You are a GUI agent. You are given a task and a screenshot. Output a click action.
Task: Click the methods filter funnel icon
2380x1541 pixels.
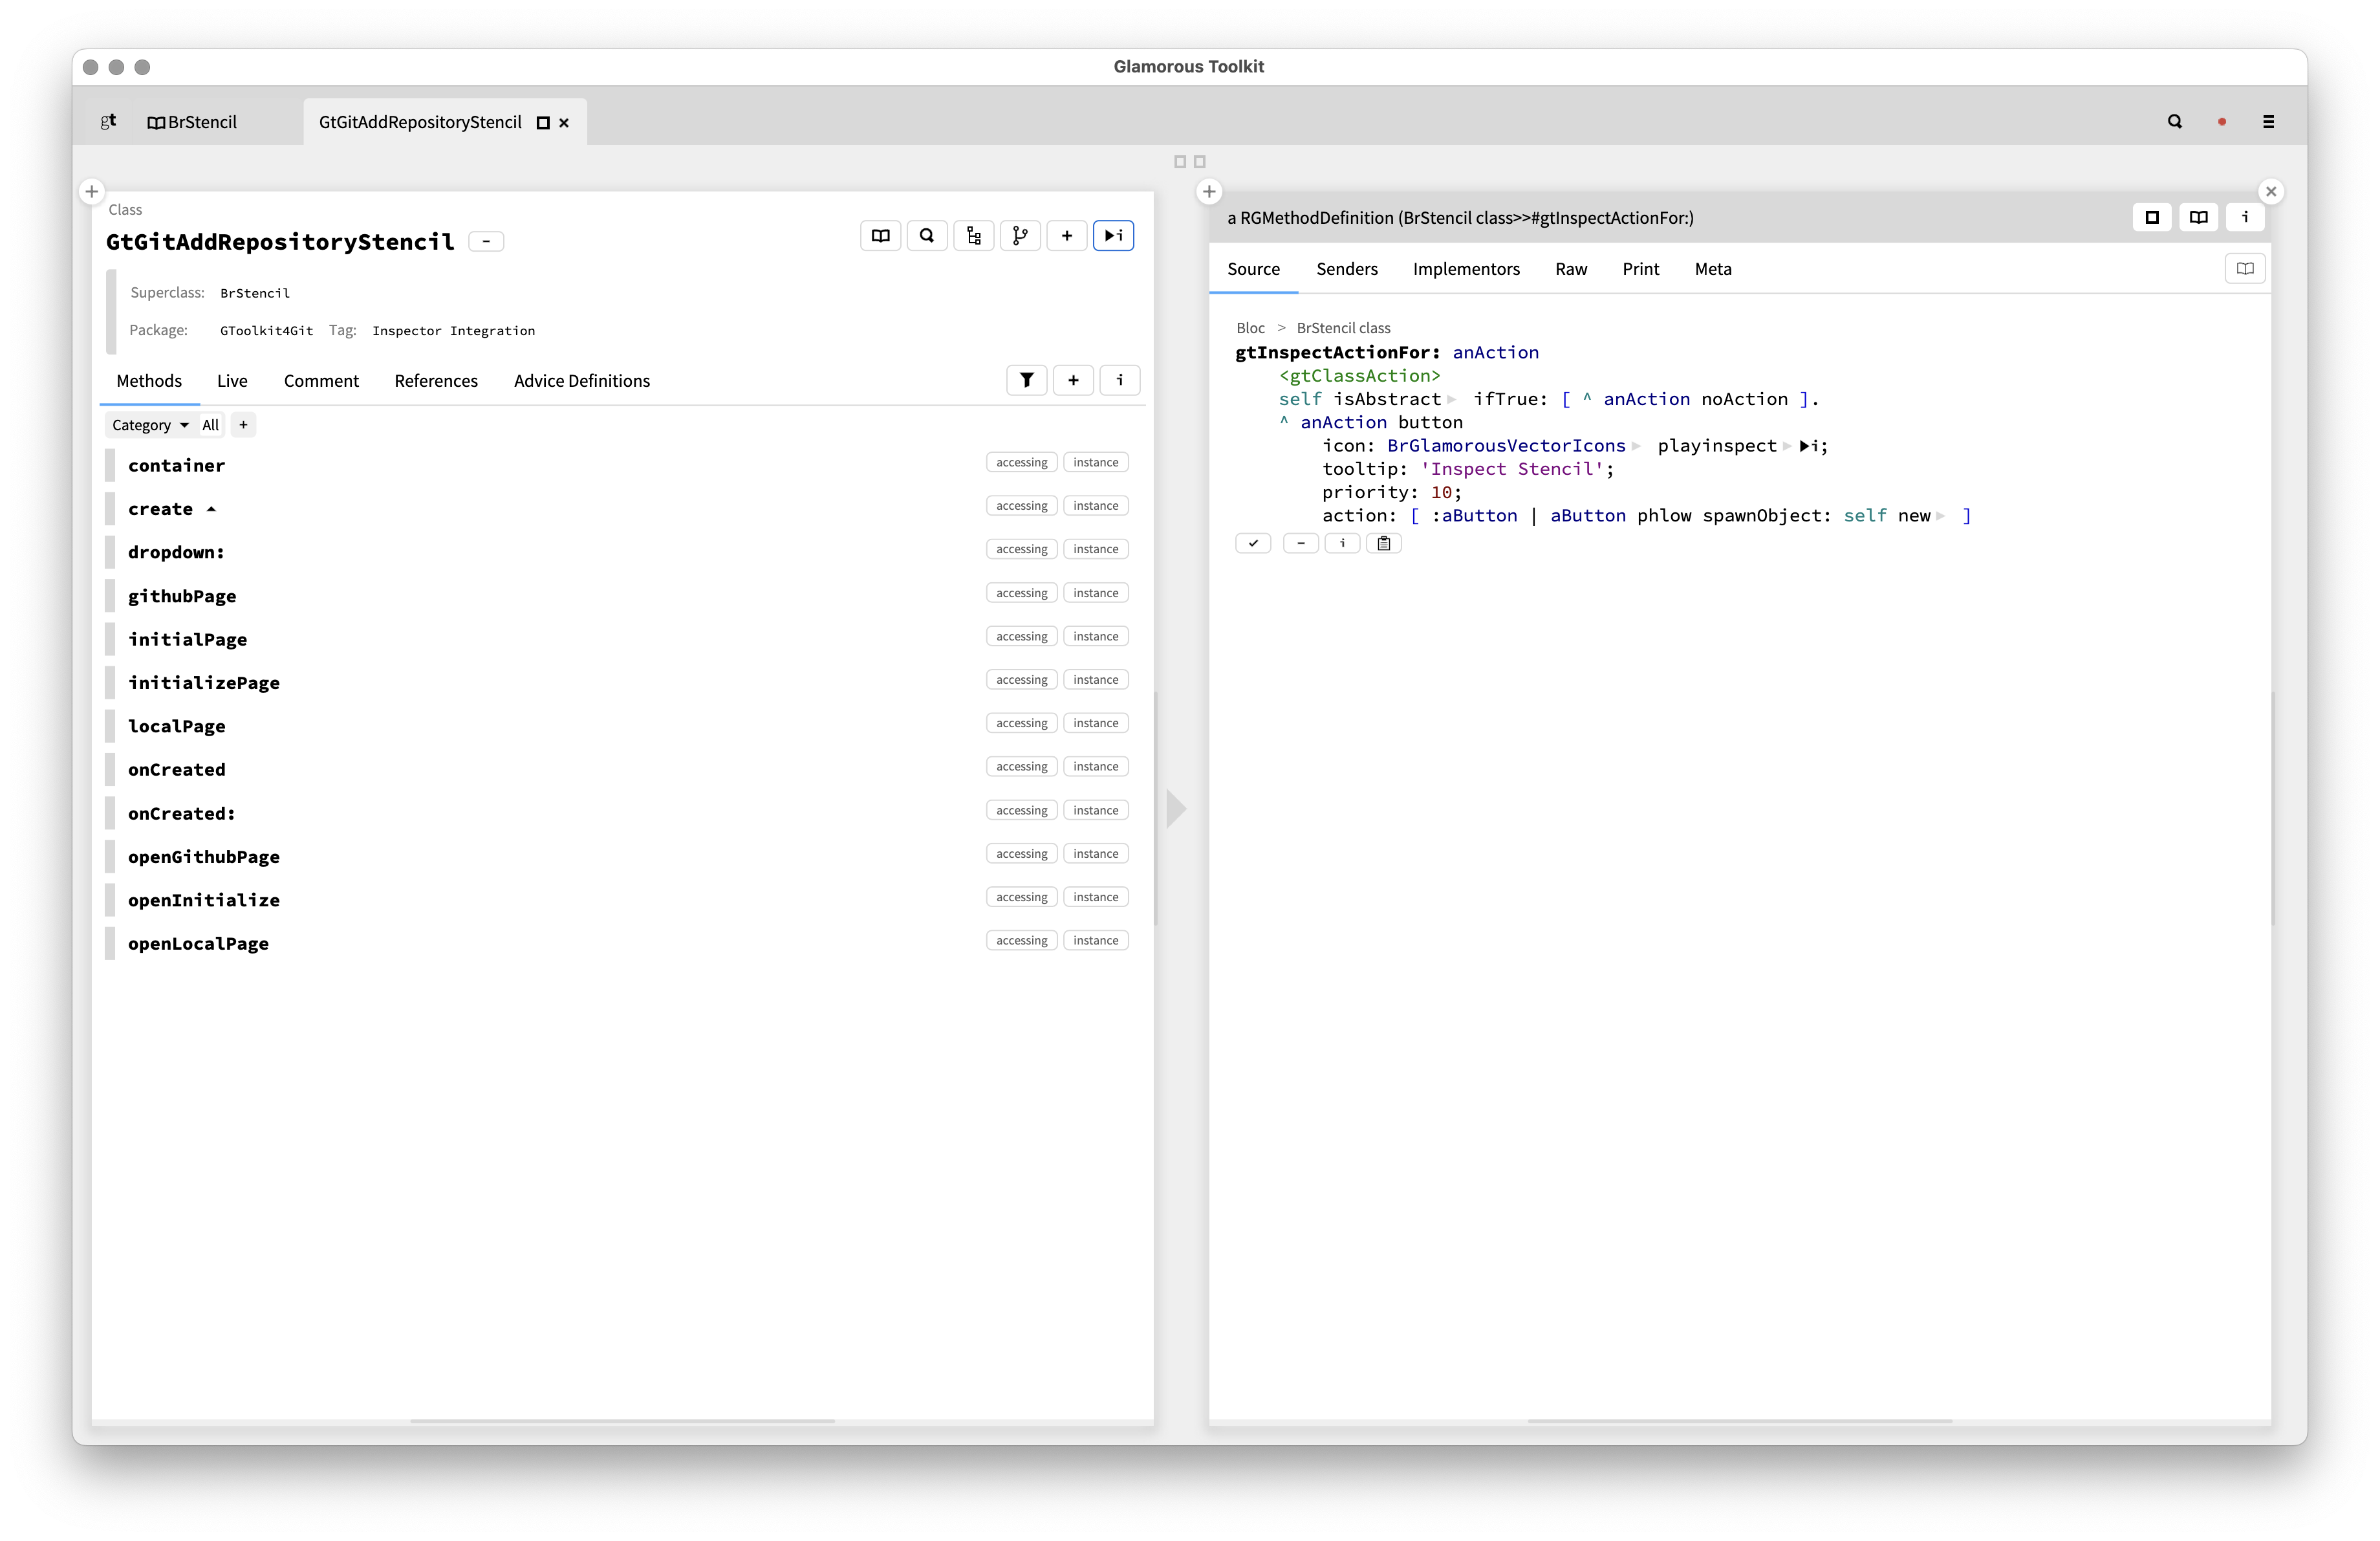pyautogui.click(x=1026, y=380)
